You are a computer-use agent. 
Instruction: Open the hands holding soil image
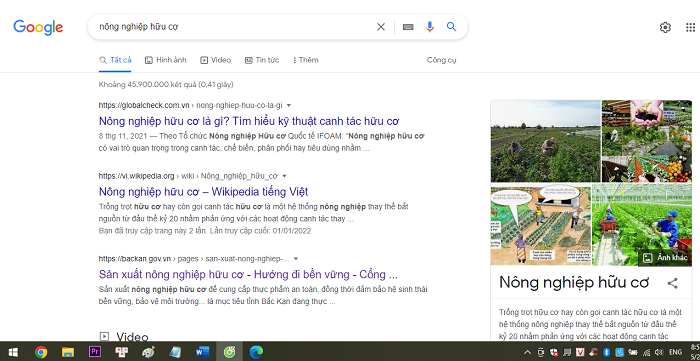coord(647,141)
